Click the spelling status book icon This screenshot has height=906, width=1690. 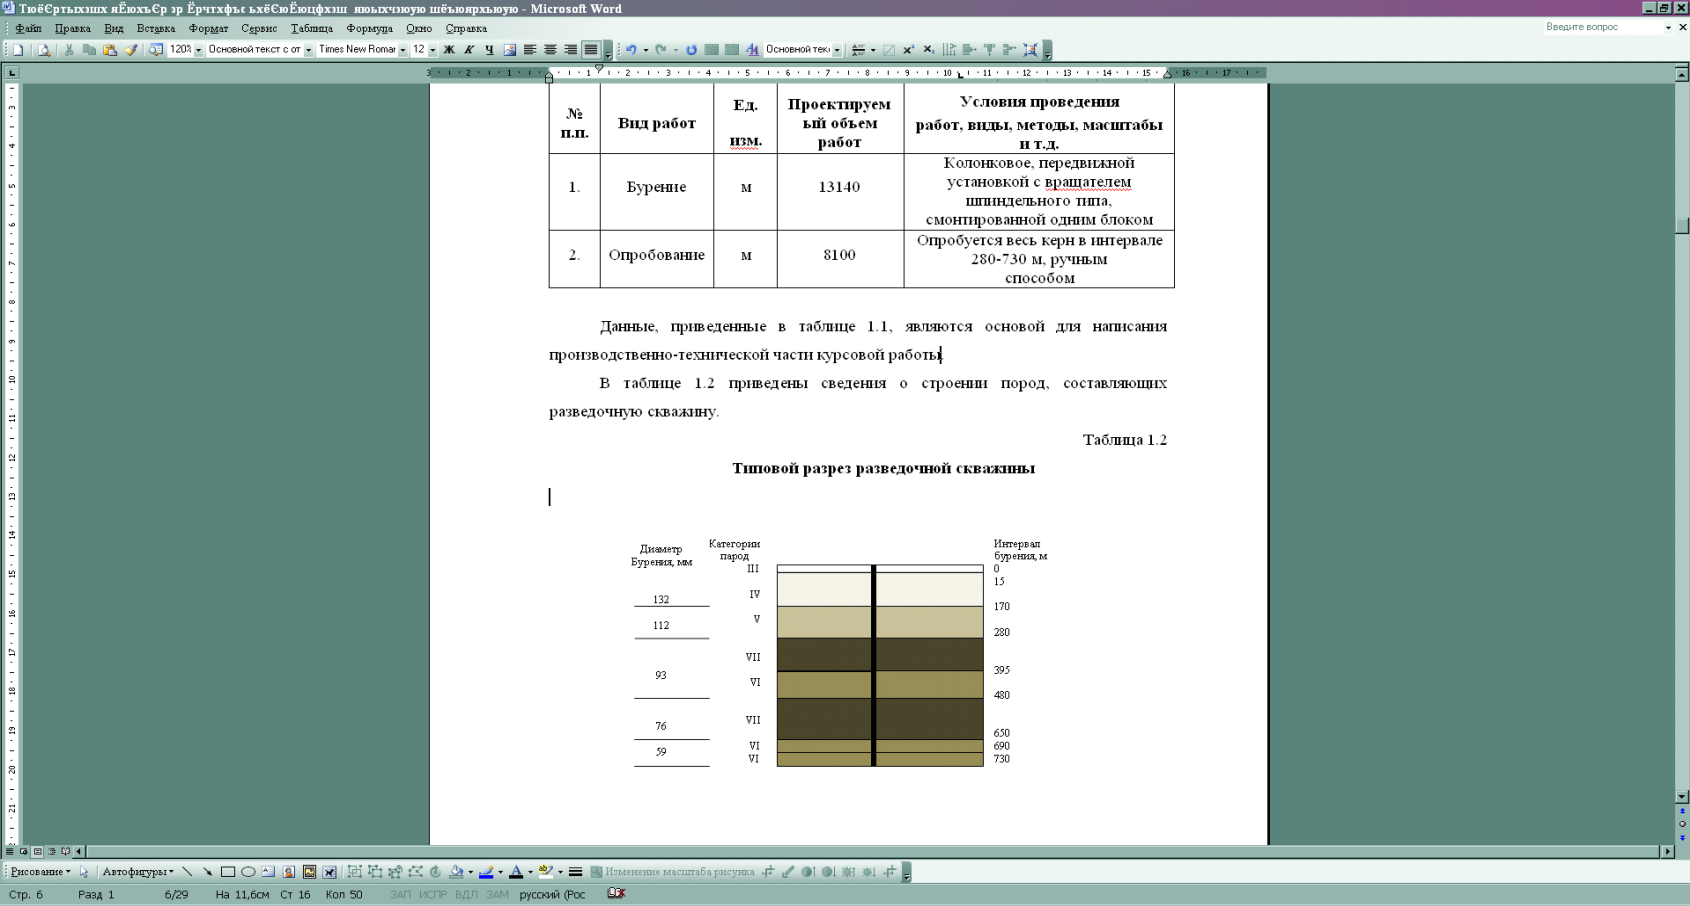pos(616,894)
